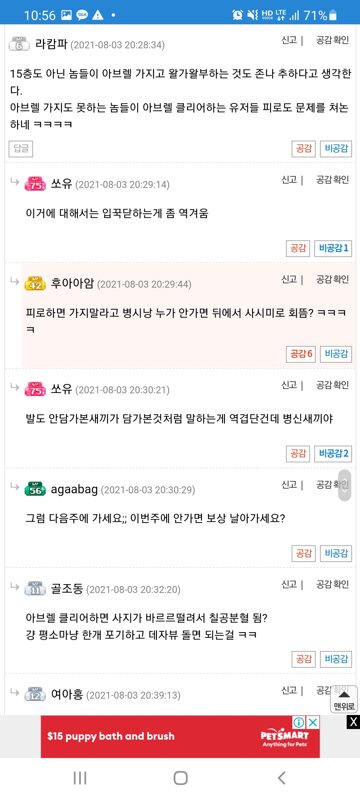Tap 공감 on 골조동's comment
Screen dimensions: 360x800
[x=303, y=659]
